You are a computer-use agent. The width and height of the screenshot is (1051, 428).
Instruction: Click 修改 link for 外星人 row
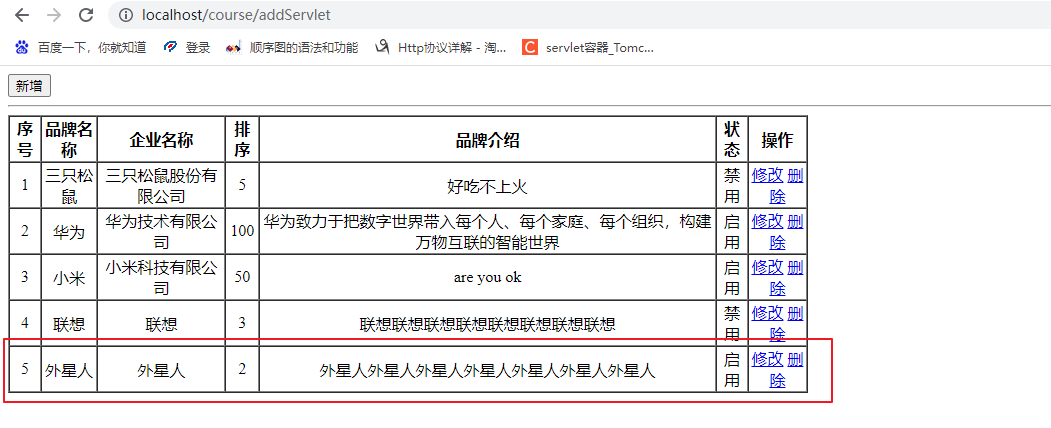(x=767, y=359)
